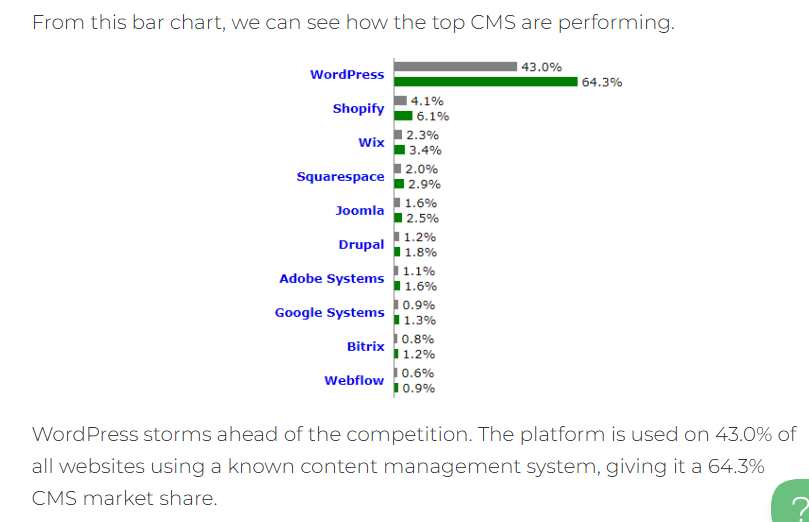809x522 pixels.
Task: Open the Google Systems link
Action: point(329,313)
